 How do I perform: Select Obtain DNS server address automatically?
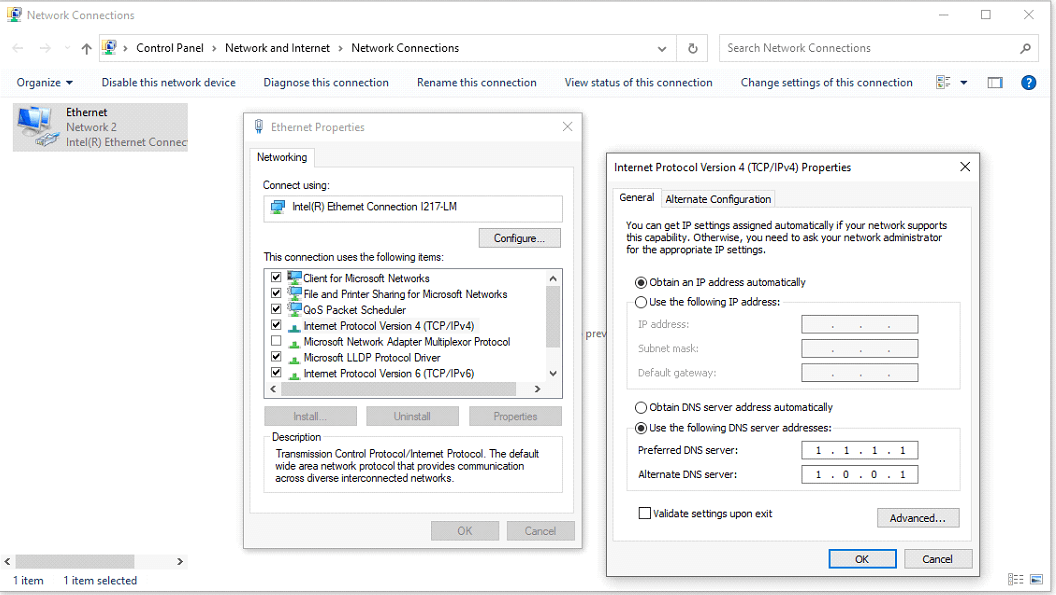point(641,408)
